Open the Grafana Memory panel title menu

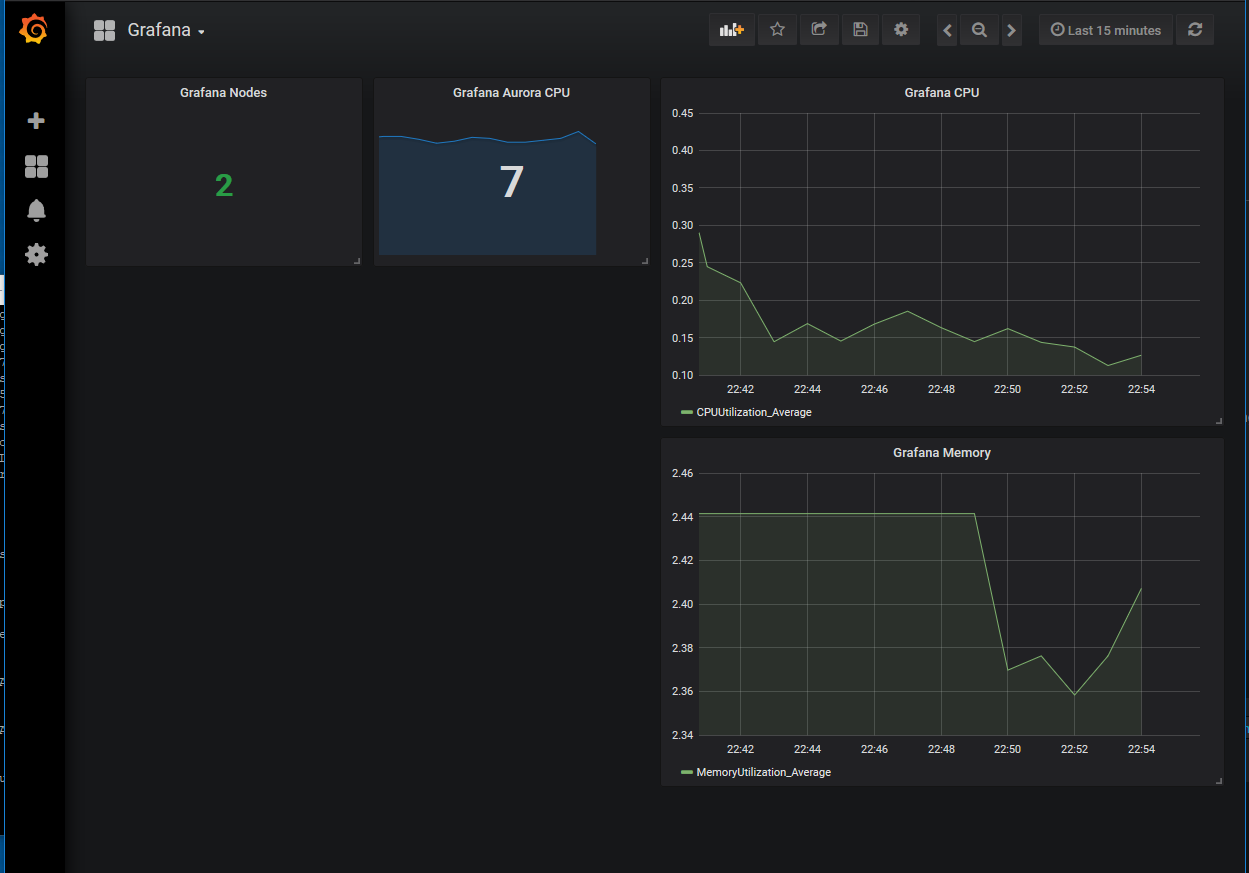pos(941,453)
